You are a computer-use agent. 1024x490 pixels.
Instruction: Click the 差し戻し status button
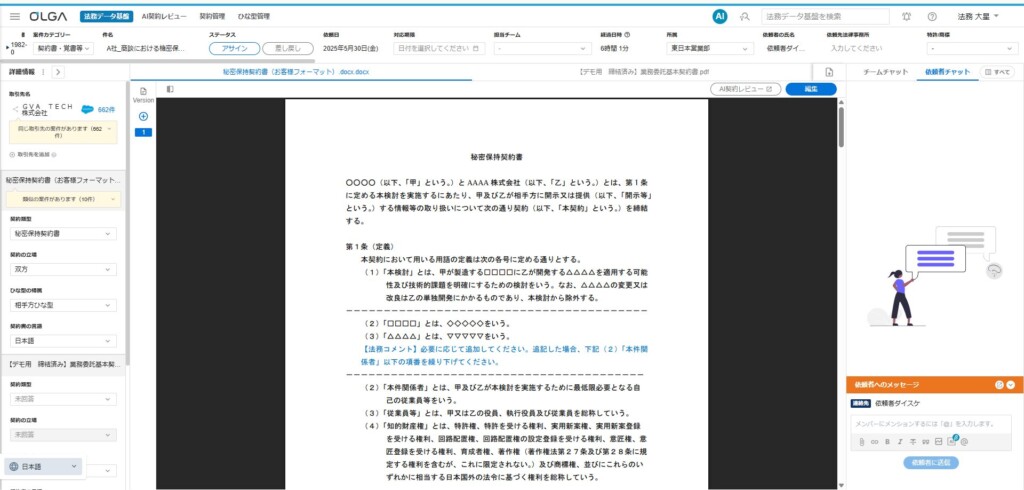(x=287, y=48)
